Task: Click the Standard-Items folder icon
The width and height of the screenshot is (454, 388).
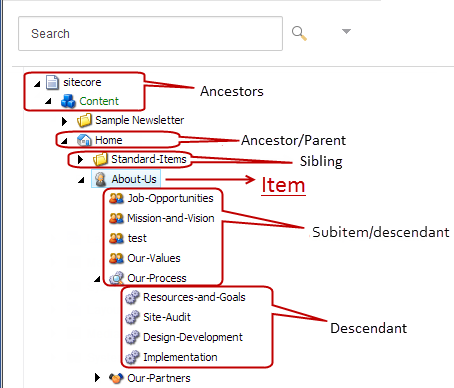Action: 100,159
